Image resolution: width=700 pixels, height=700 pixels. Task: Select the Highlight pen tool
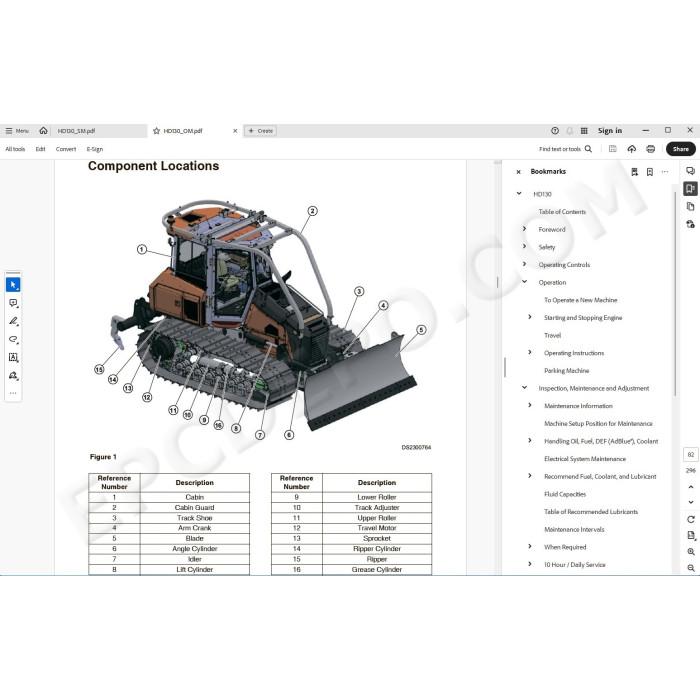[13, 321]
